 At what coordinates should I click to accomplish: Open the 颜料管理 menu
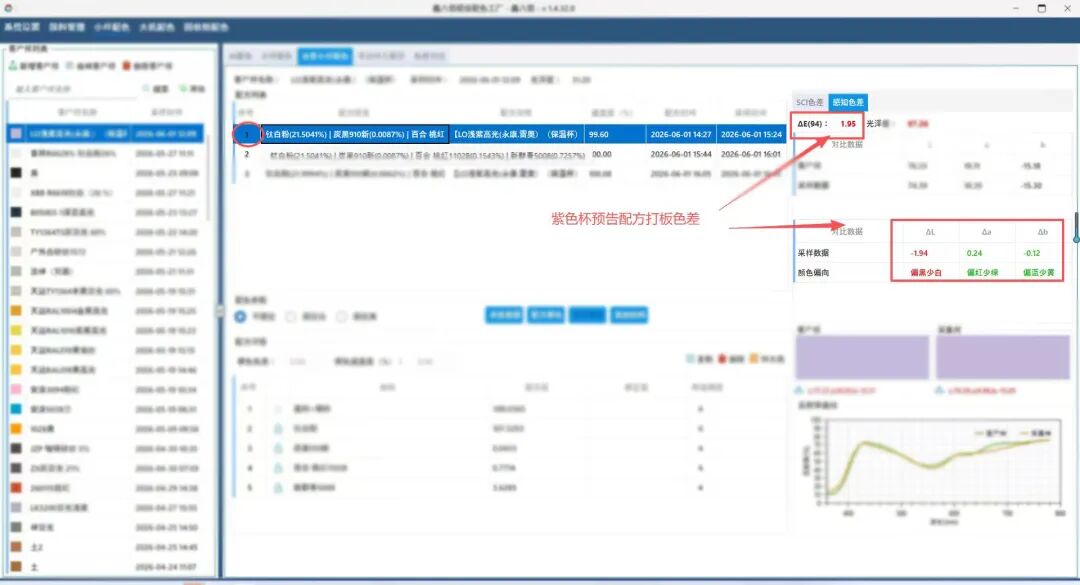click(67, 27)
